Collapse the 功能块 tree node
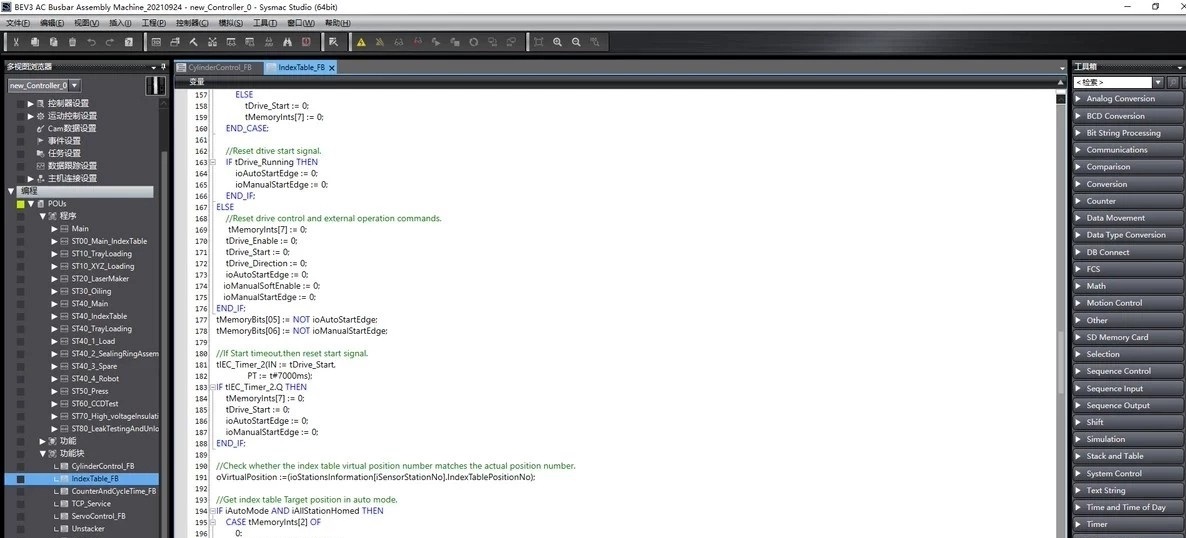 (43, 453)
